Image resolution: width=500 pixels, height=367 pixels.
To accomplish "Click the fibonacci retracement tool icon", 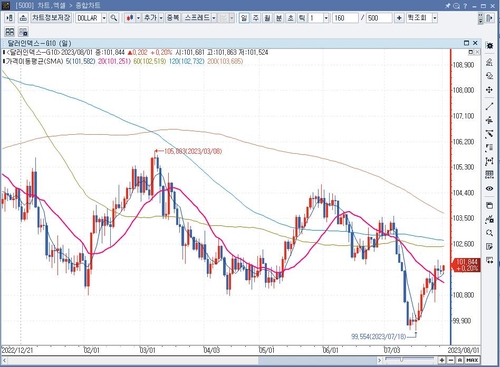I will tap(489, 148).
